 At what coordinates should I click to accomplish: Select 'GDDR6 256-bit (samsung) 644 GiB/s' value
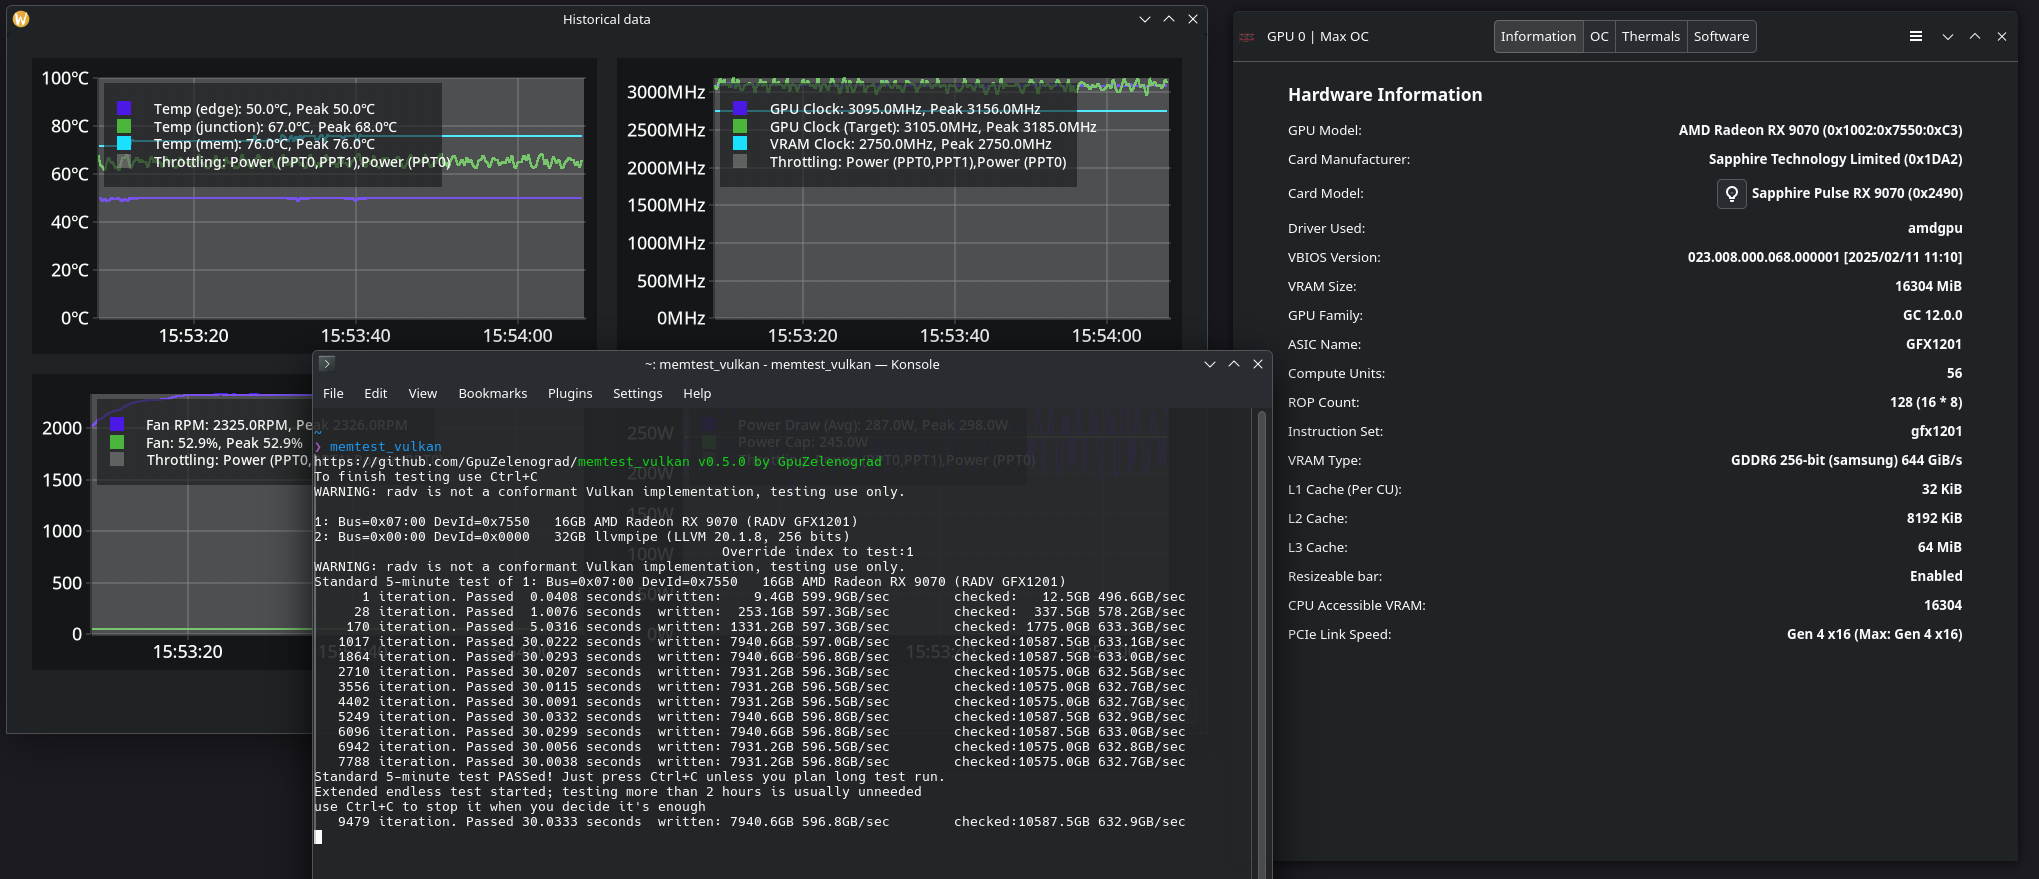click(x=1846, y=460)
